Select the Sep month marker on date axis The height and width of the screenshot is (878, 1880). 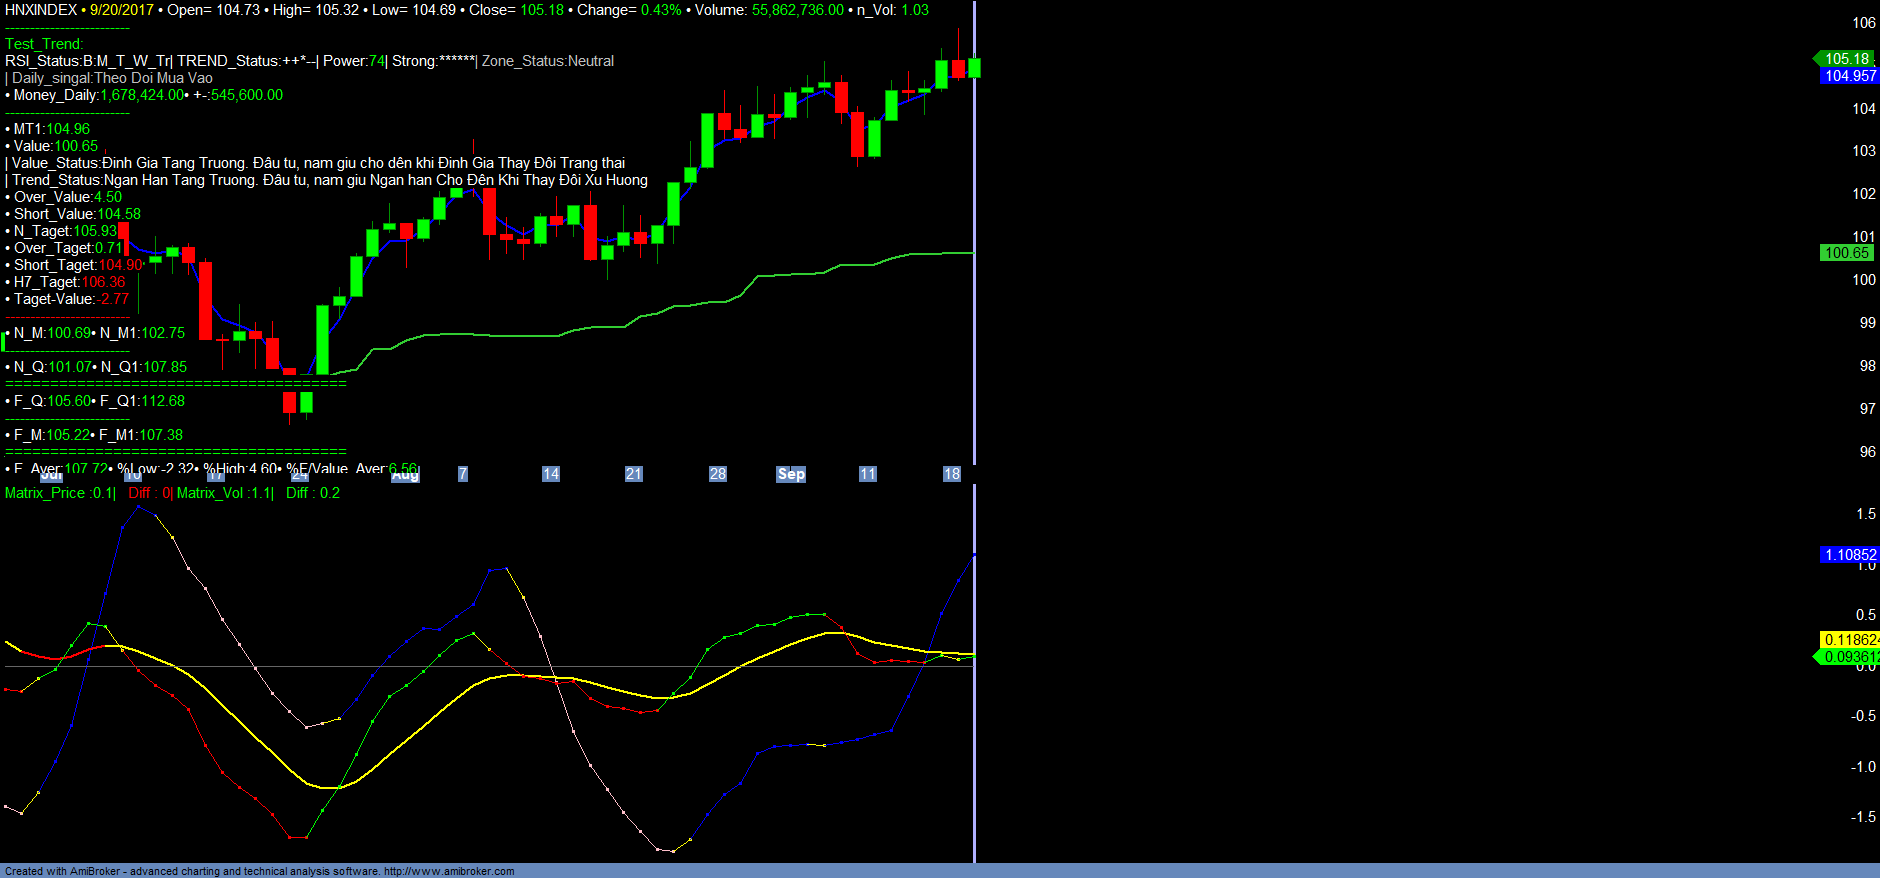(791, 474)
